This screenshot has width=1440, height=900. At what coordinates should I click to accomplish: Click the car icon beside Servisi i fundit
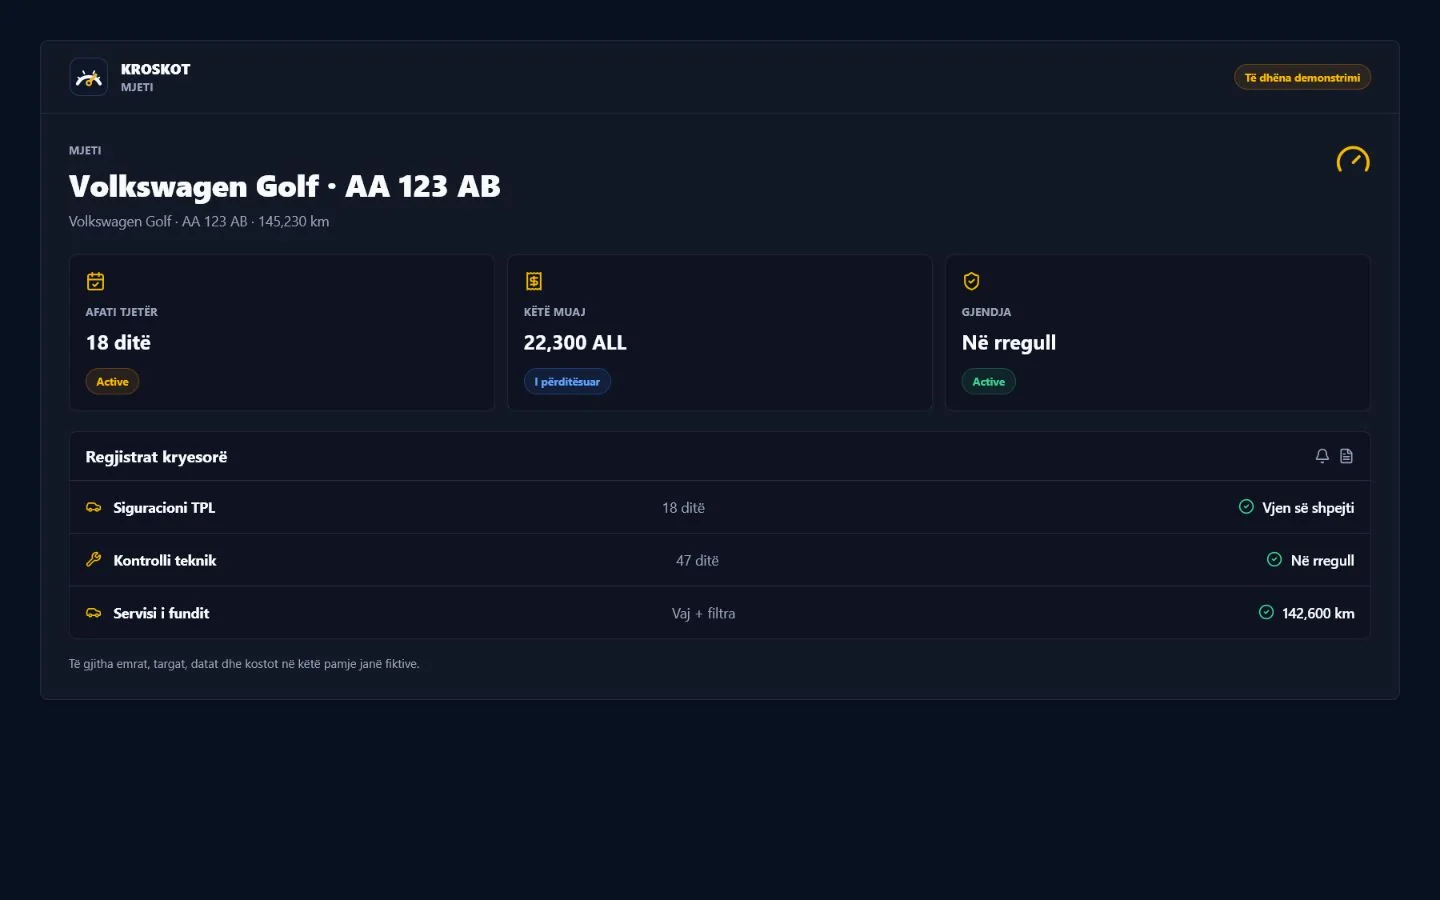click(94, 613)
